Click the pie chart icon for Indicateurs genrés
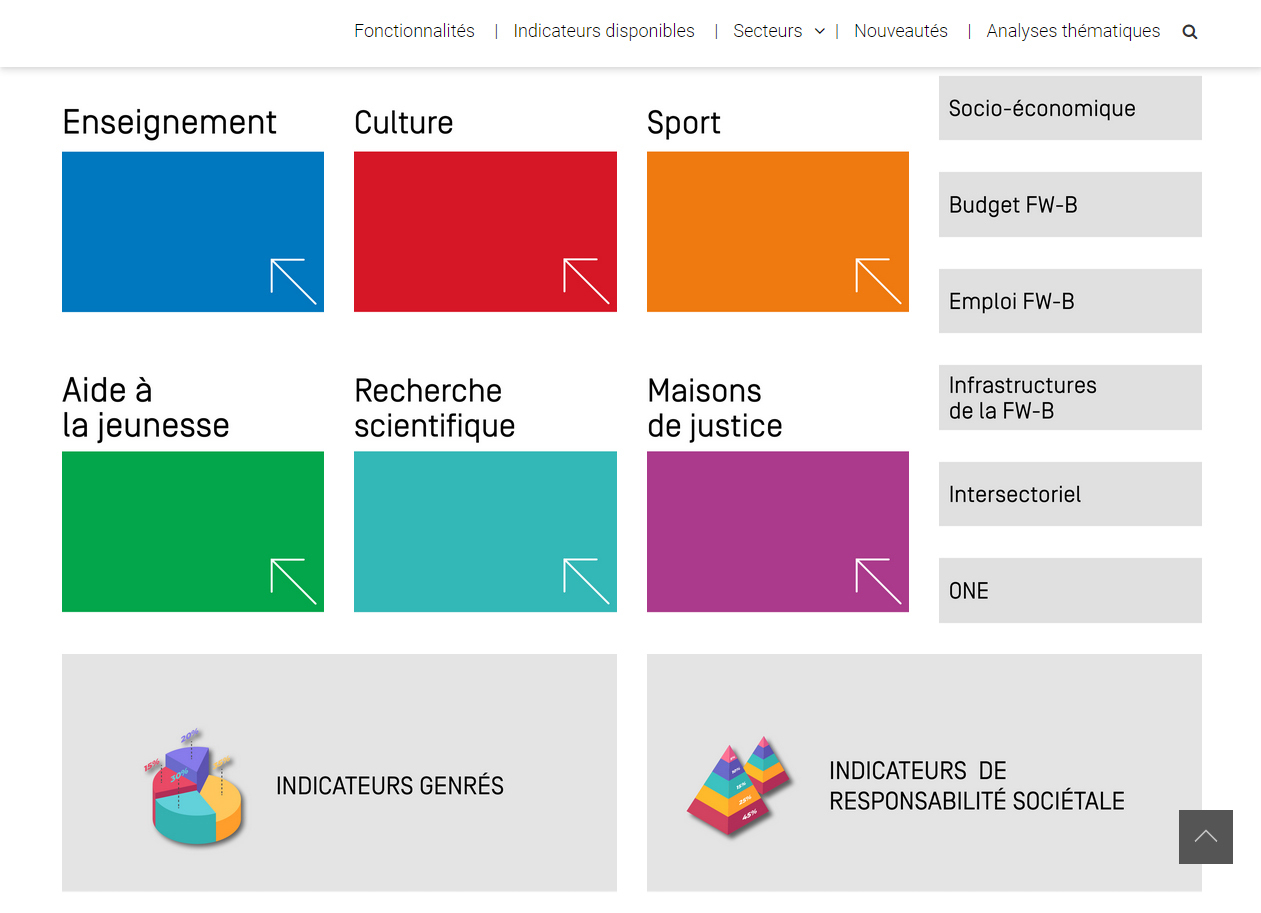1261x913 pixels. [x=195, y=787]
